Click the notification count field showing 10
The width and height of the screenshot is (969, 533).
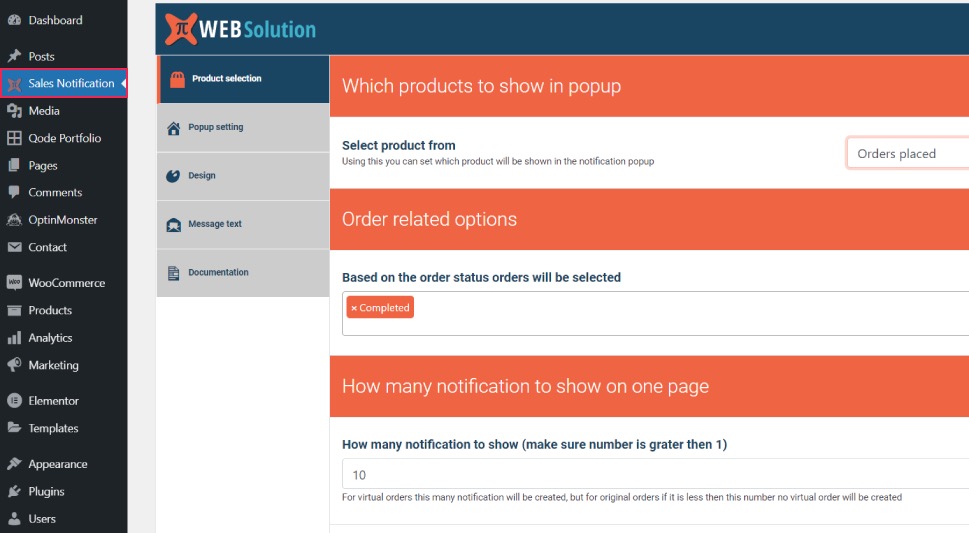coord(655,474)
